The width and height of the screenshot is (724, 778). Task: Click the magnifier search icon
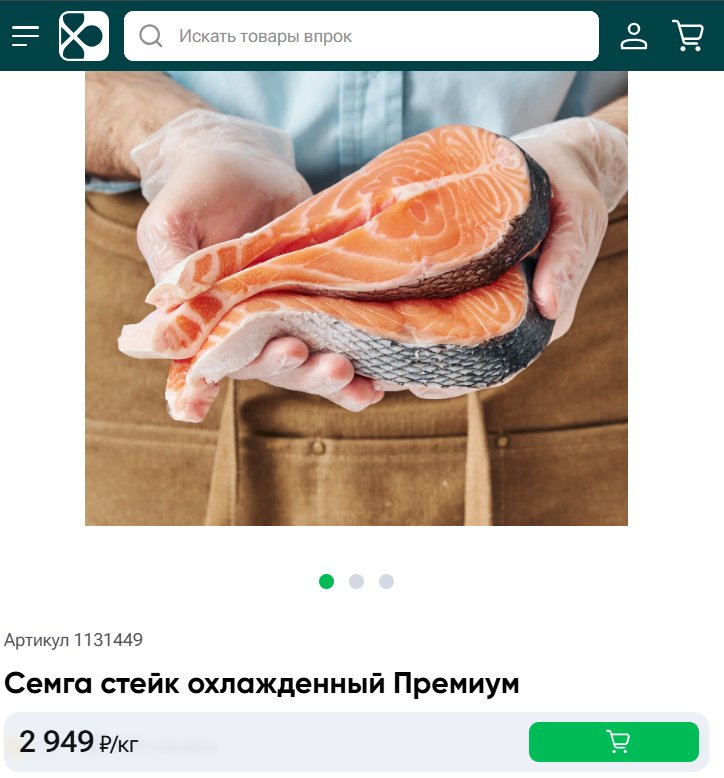pyautogui.click(x=150, y=36)
